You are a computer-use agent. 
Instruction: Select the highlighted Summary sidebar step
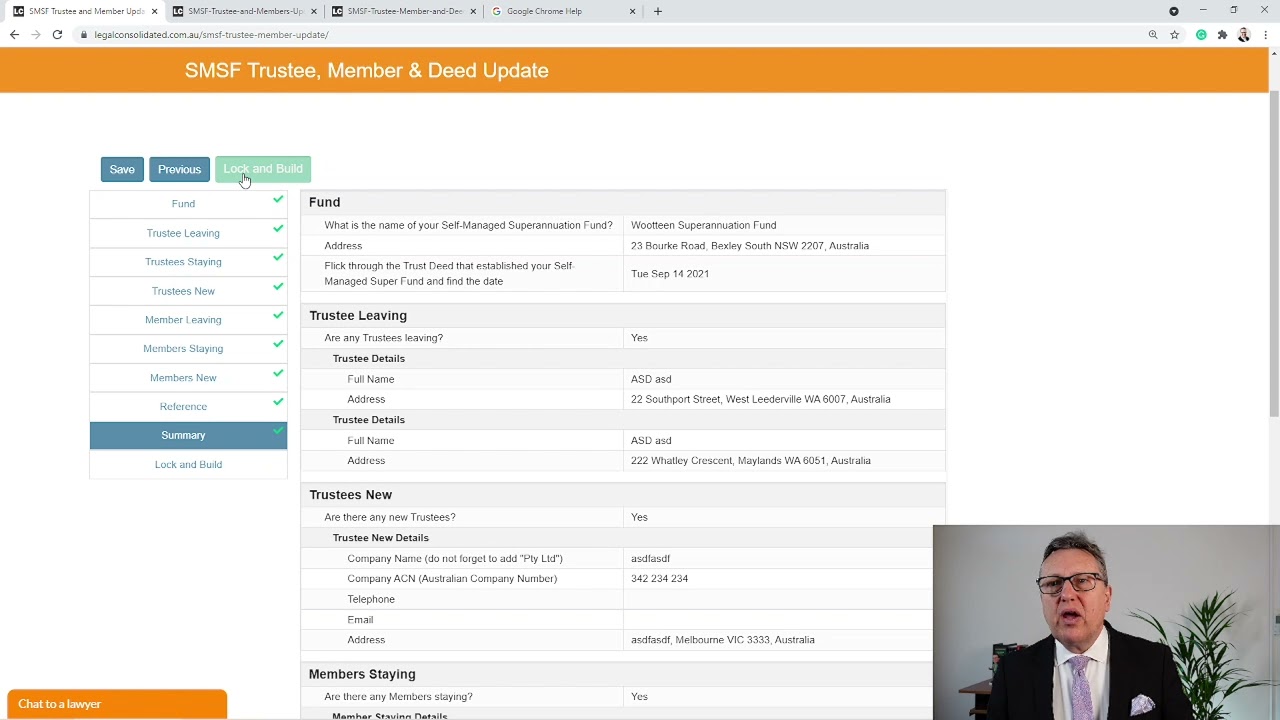coord(188,435)
